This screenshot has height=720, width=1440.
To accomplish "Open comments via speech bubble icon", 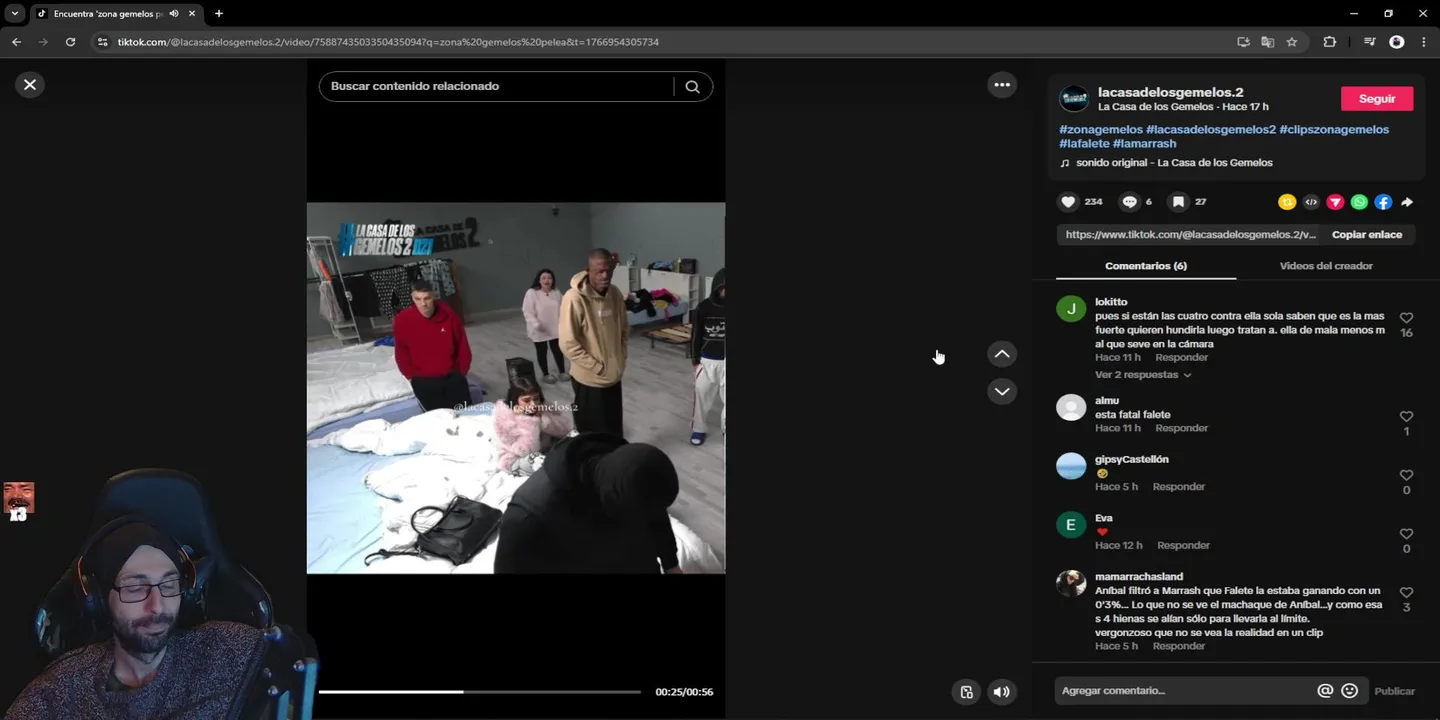I will pyautogui.click(x=1129, y=202).
